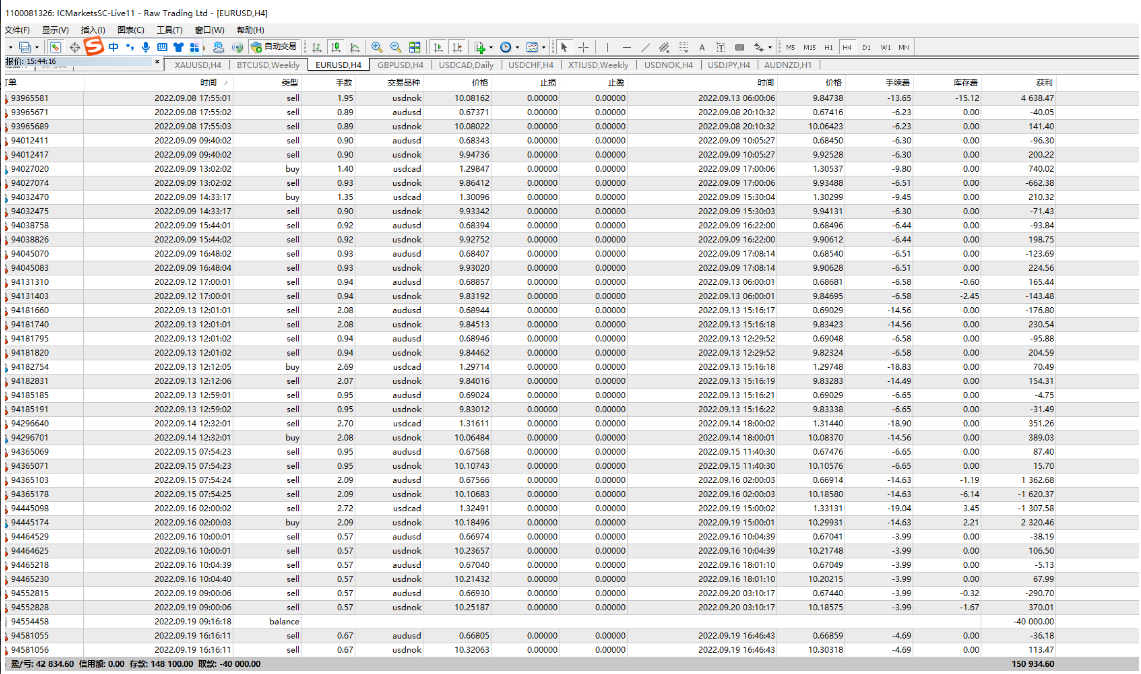This screenshot has height=674, width=1141.
Task: Click the Strategy Tester toolbar icon
Action: point(237,47)
